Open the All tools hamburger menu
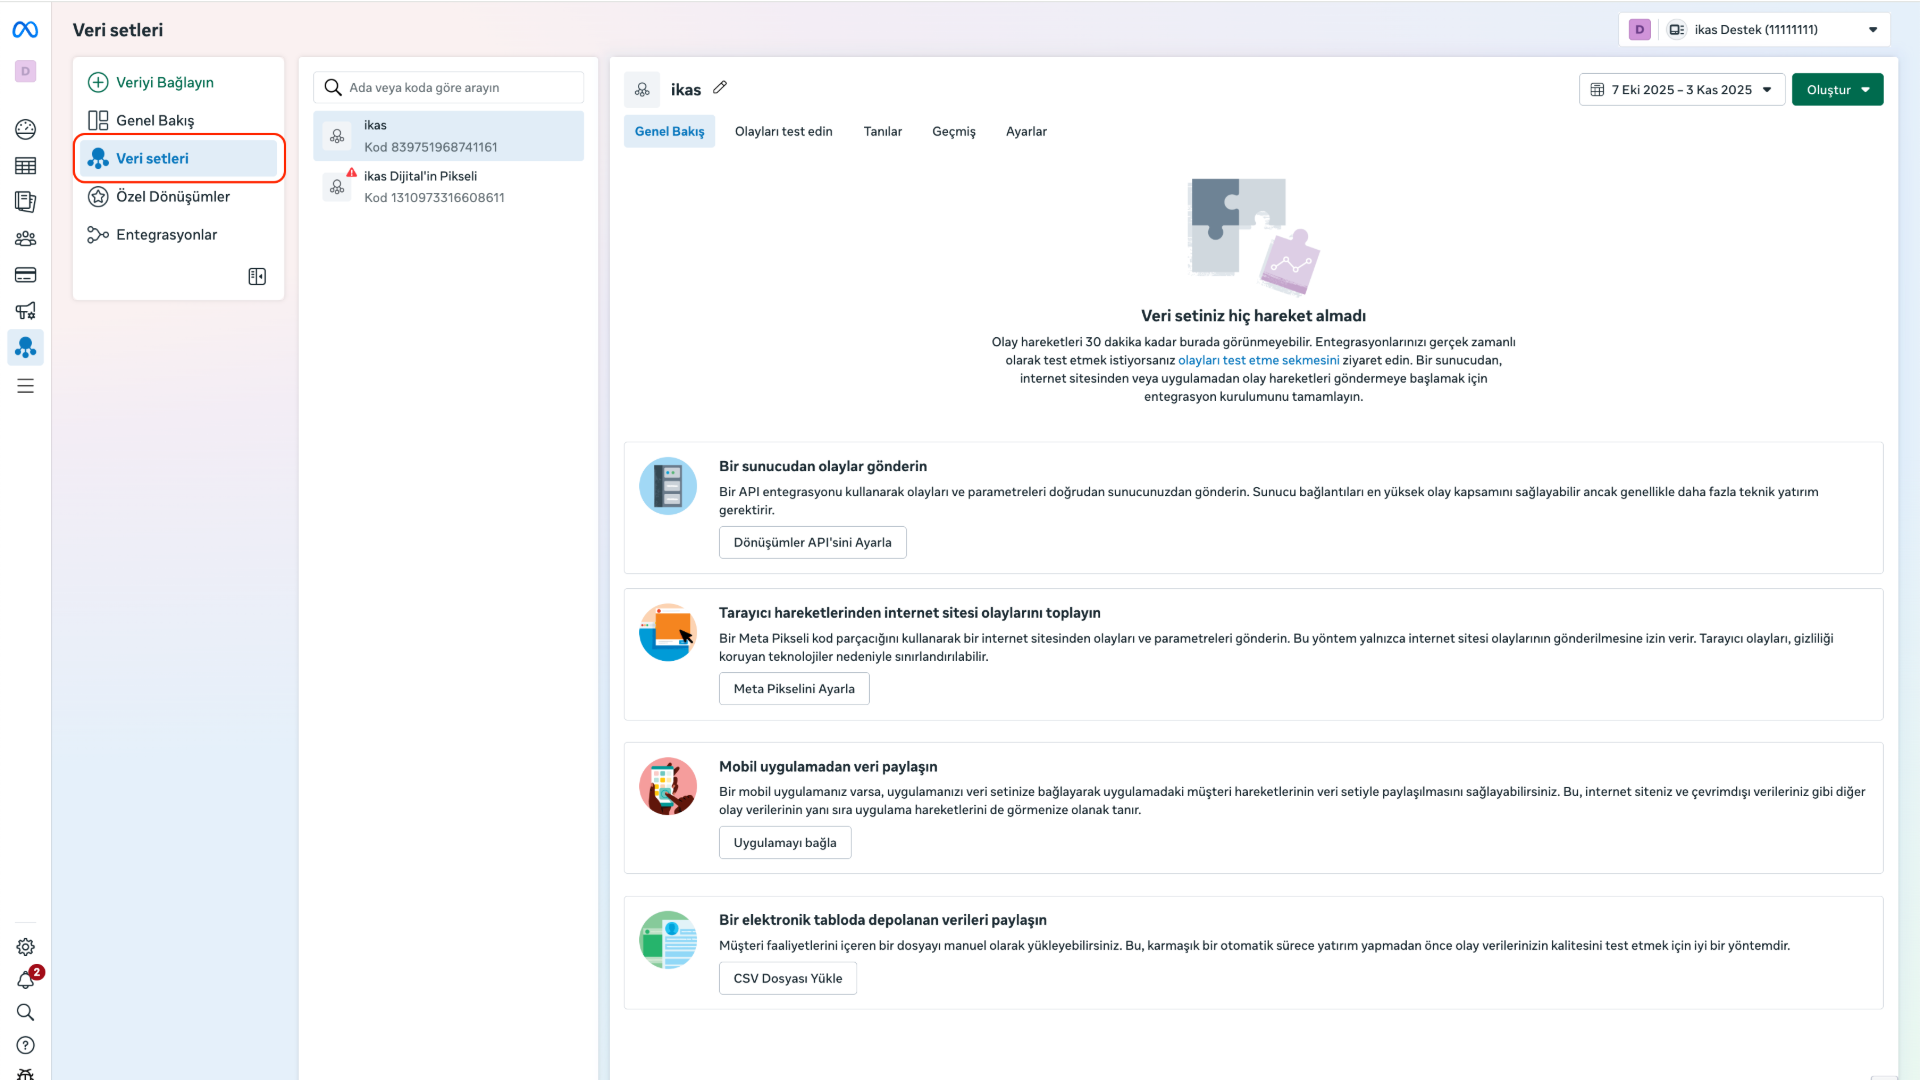This screenshot has height=1080, width=1920. pos(26,386)
